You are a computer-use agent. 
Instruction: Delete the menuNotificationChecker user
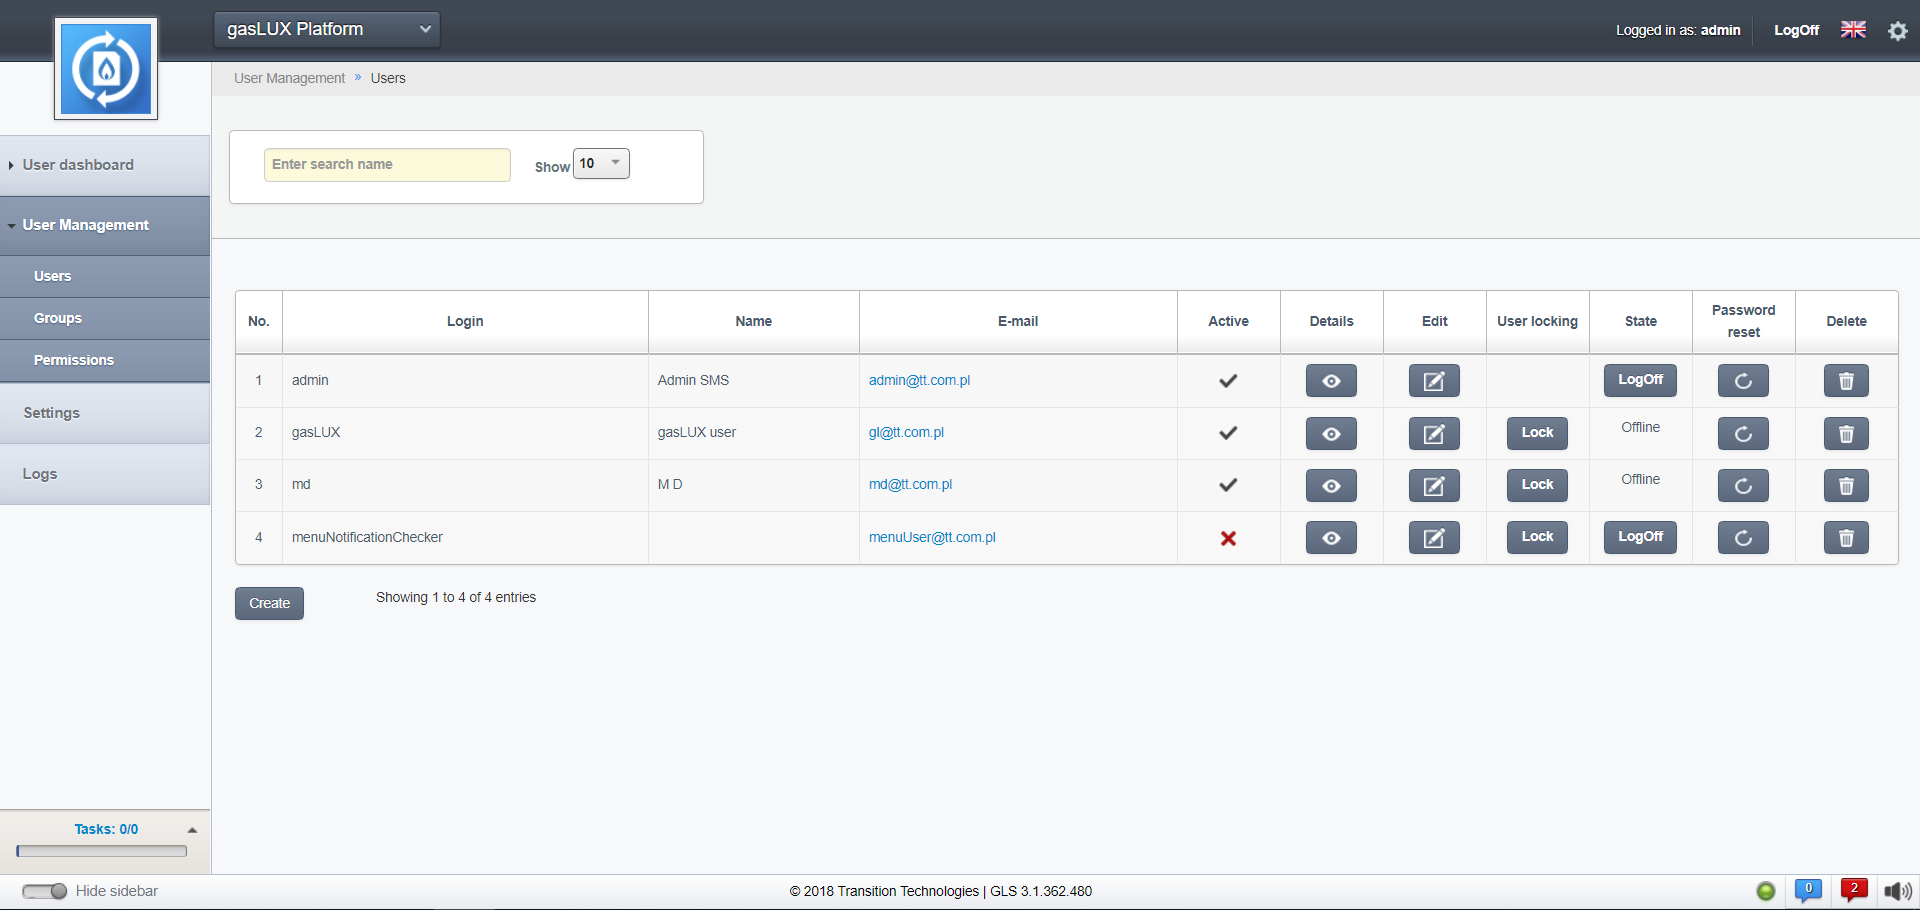click(1846, 538)
